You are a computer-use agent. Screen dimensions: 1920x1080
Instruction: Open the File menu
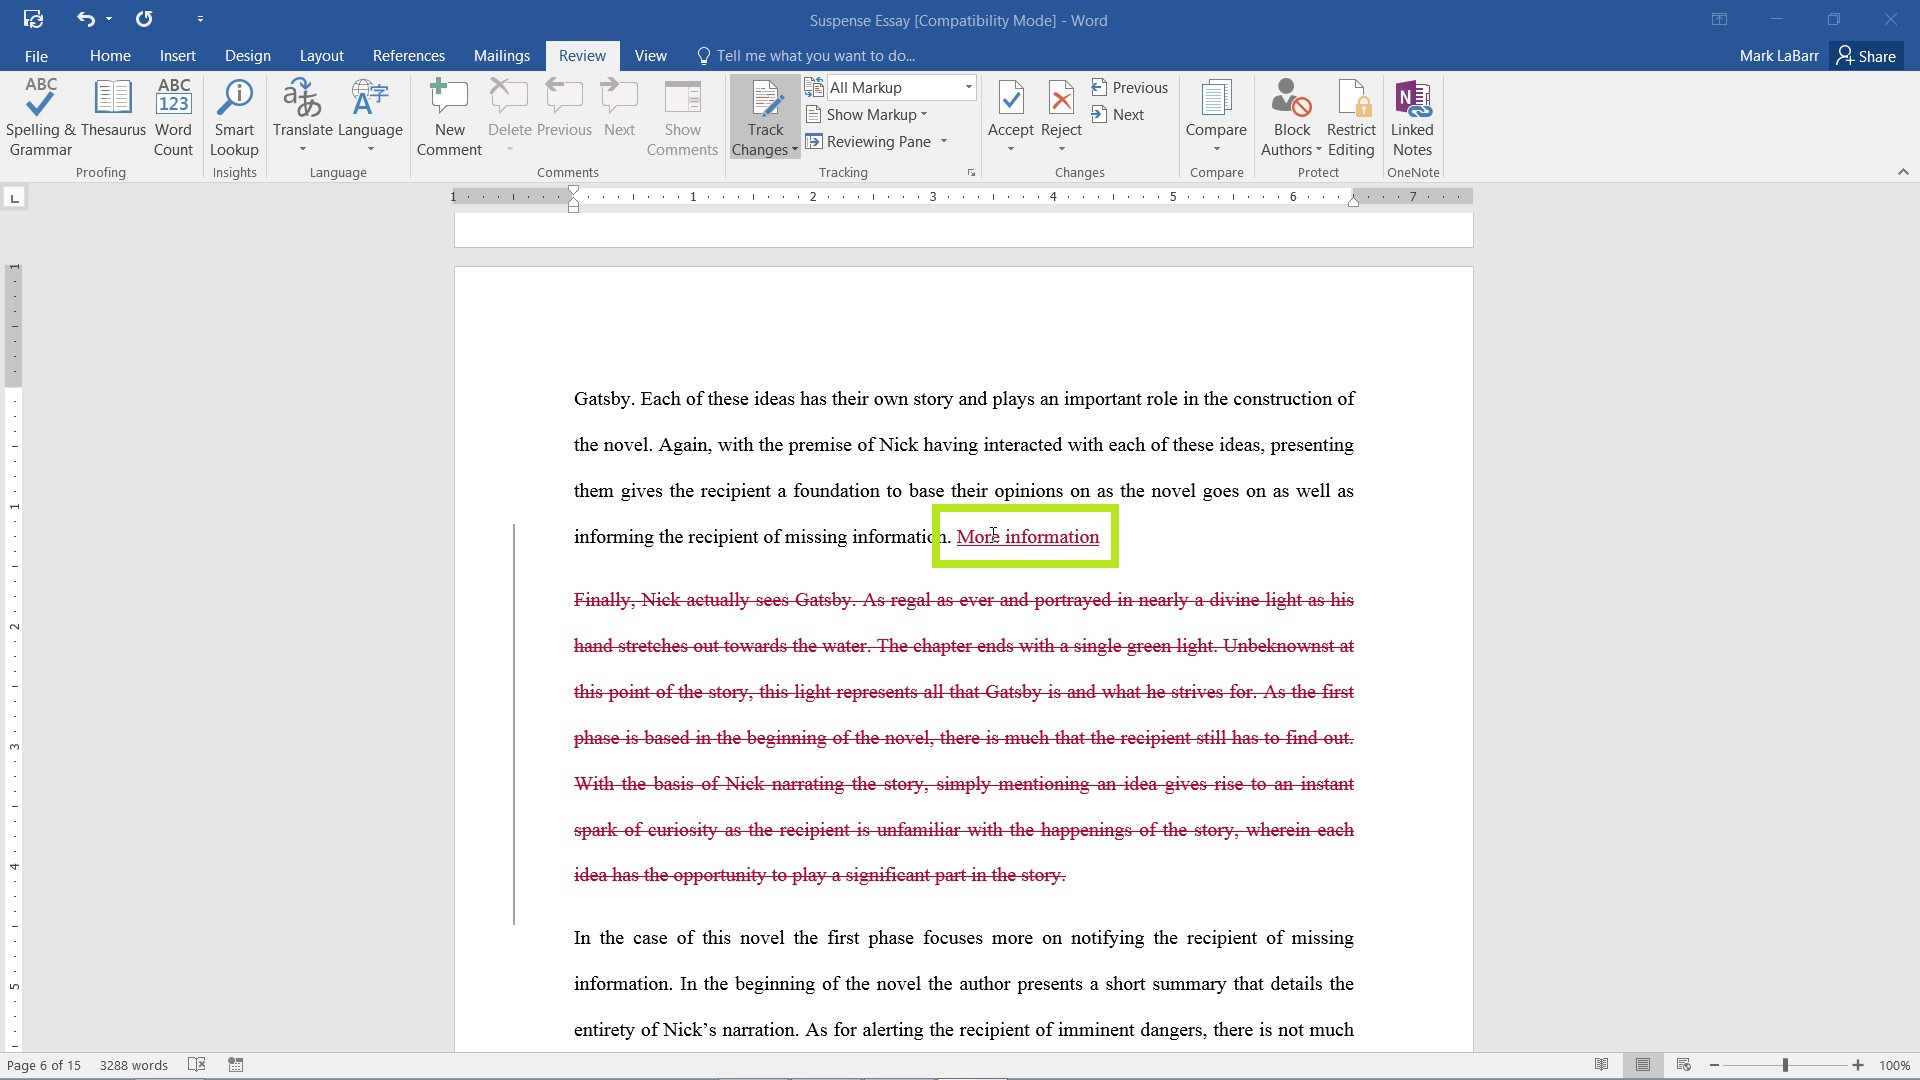click(36, 56)
